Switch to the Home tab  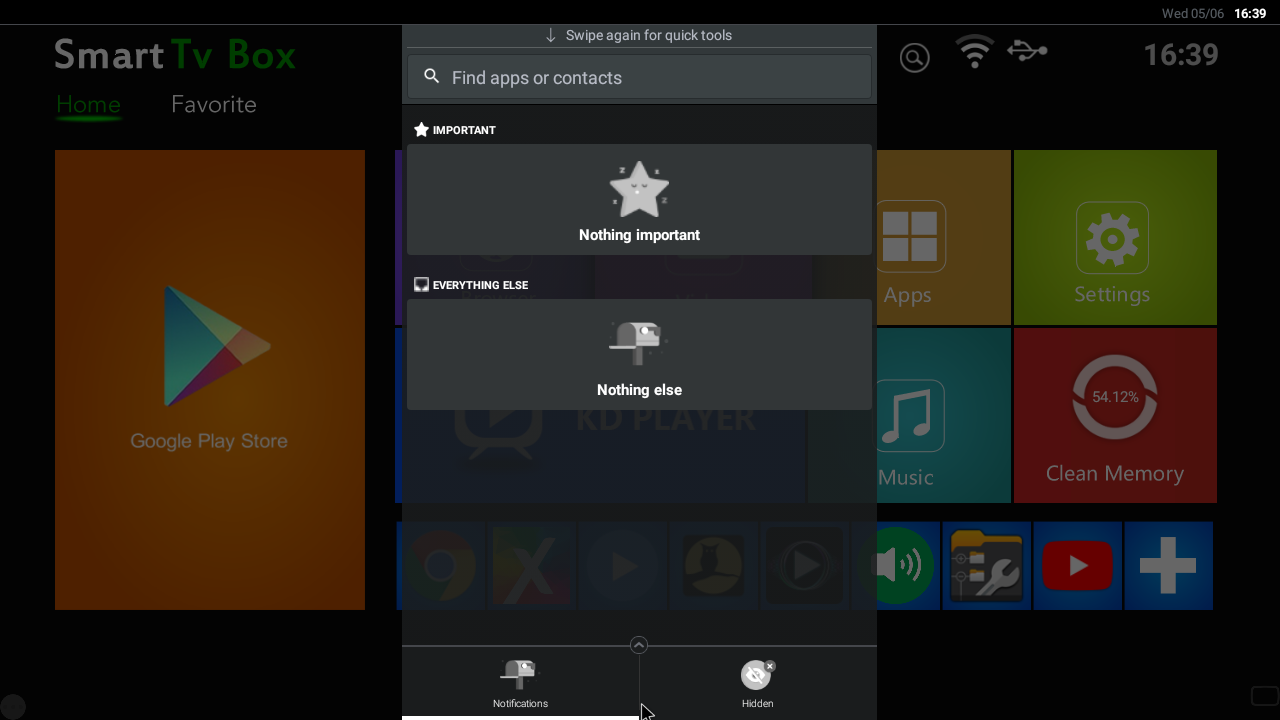point(88,104)
